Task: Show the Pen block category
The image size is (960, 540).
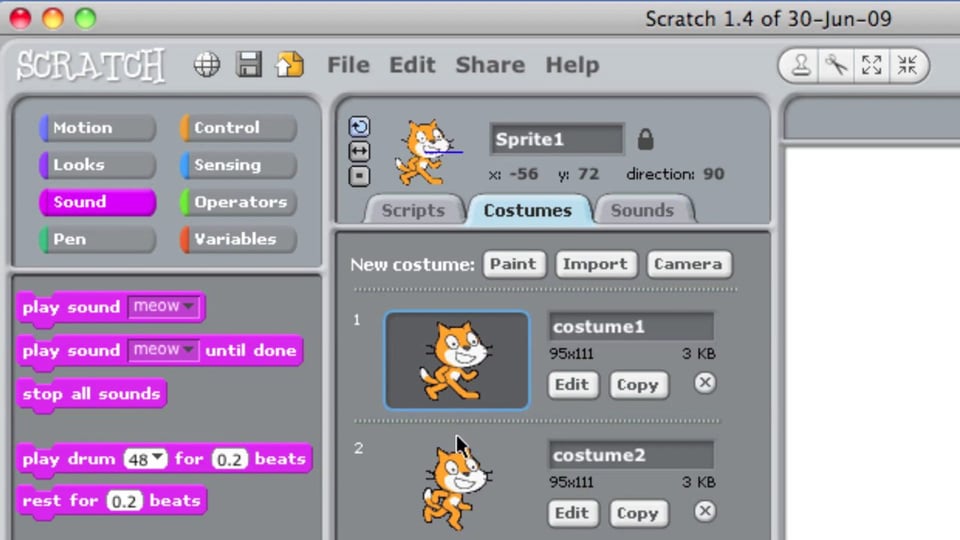Action: (x=97, y=239)
